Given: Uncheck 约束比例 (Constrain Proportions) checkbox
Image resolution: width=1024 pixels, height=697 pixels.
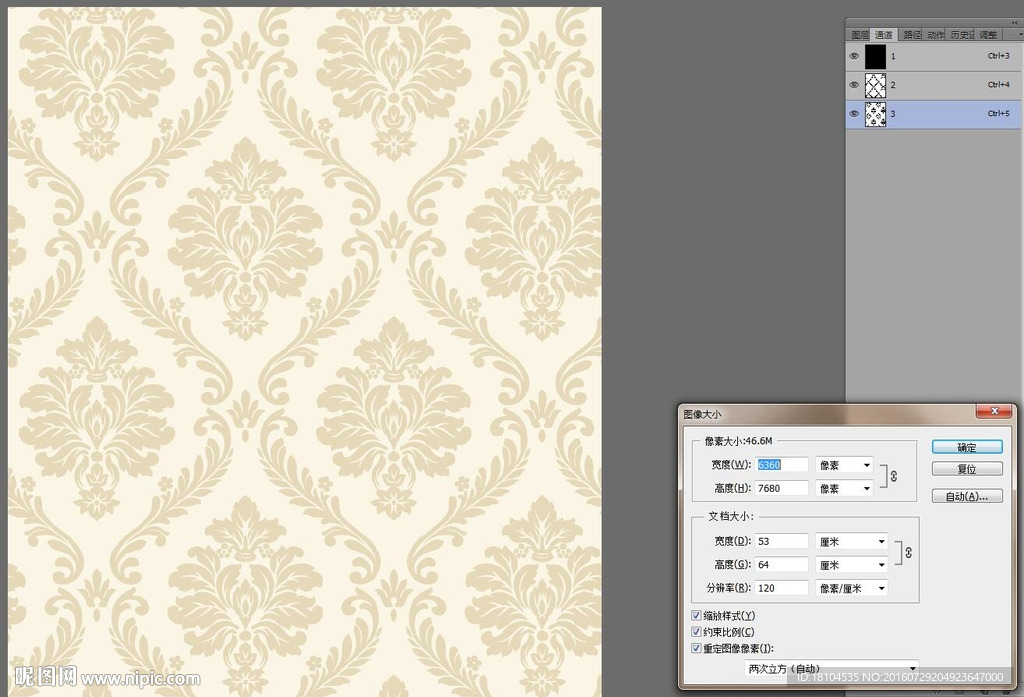Looking at the screenshot, I should (x=697, y=632).
